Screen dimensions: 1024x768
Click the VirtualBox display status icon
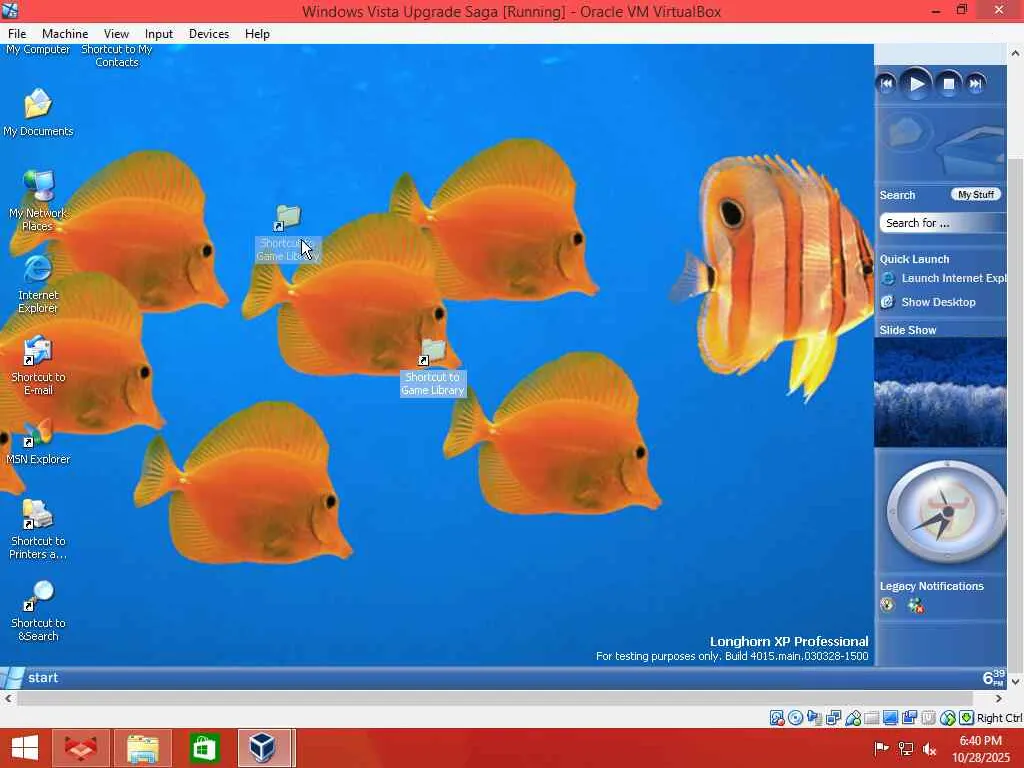[890, 718]
